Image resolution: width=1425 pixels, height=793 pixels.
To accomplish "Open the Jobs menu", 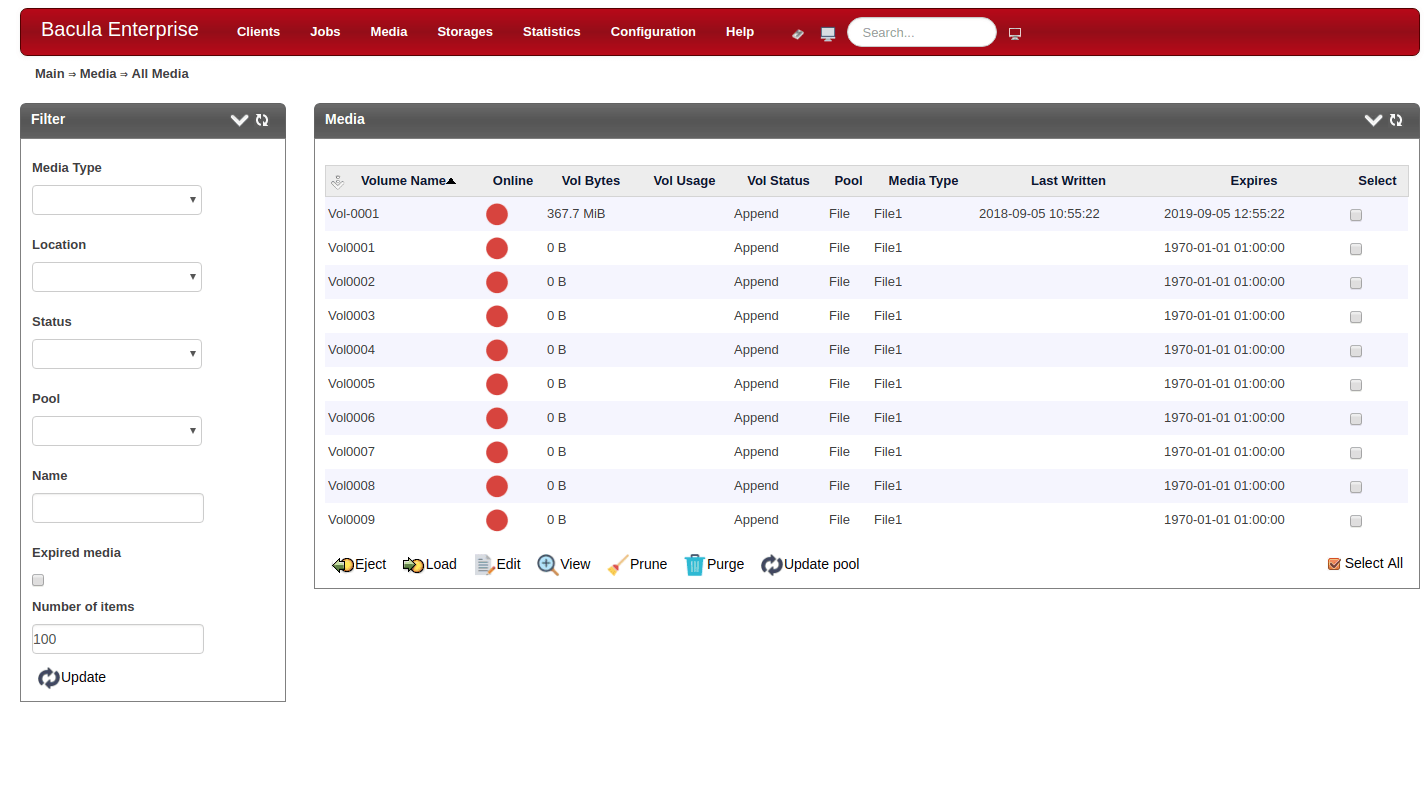I will pos(325,32).
